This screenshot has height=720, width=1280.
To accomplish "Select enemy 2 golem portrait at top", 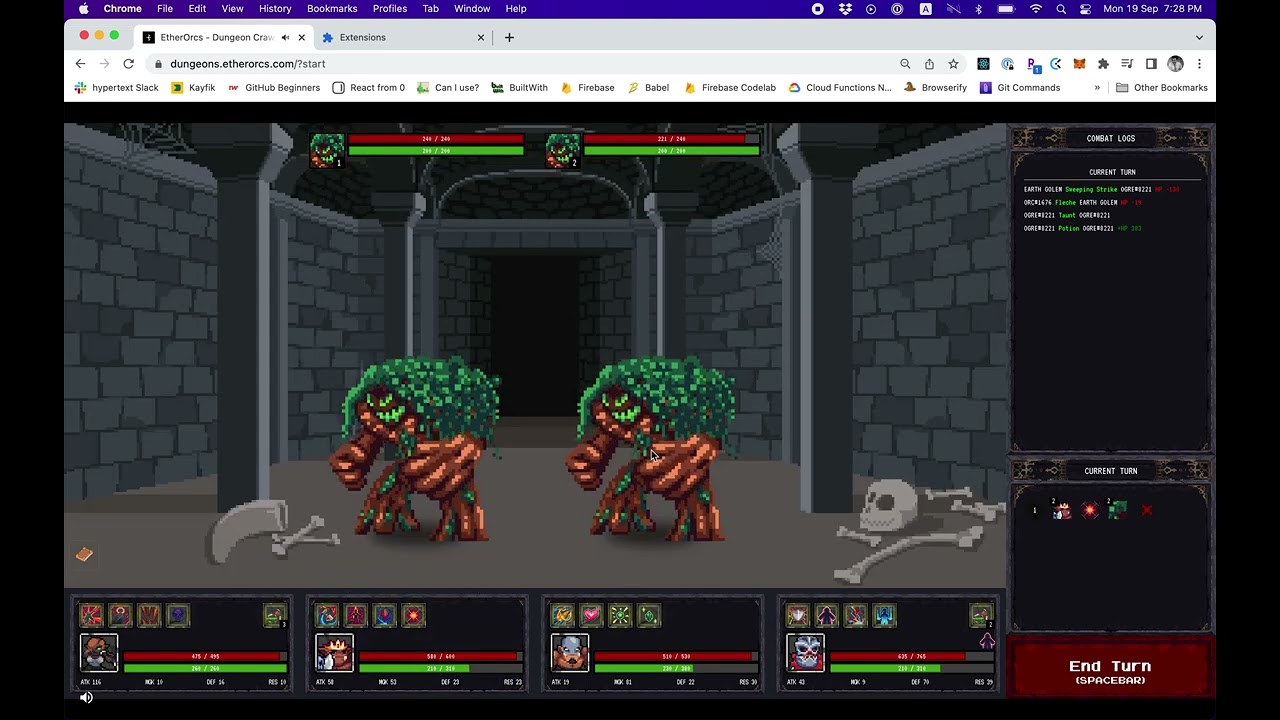I will [563, 151].
